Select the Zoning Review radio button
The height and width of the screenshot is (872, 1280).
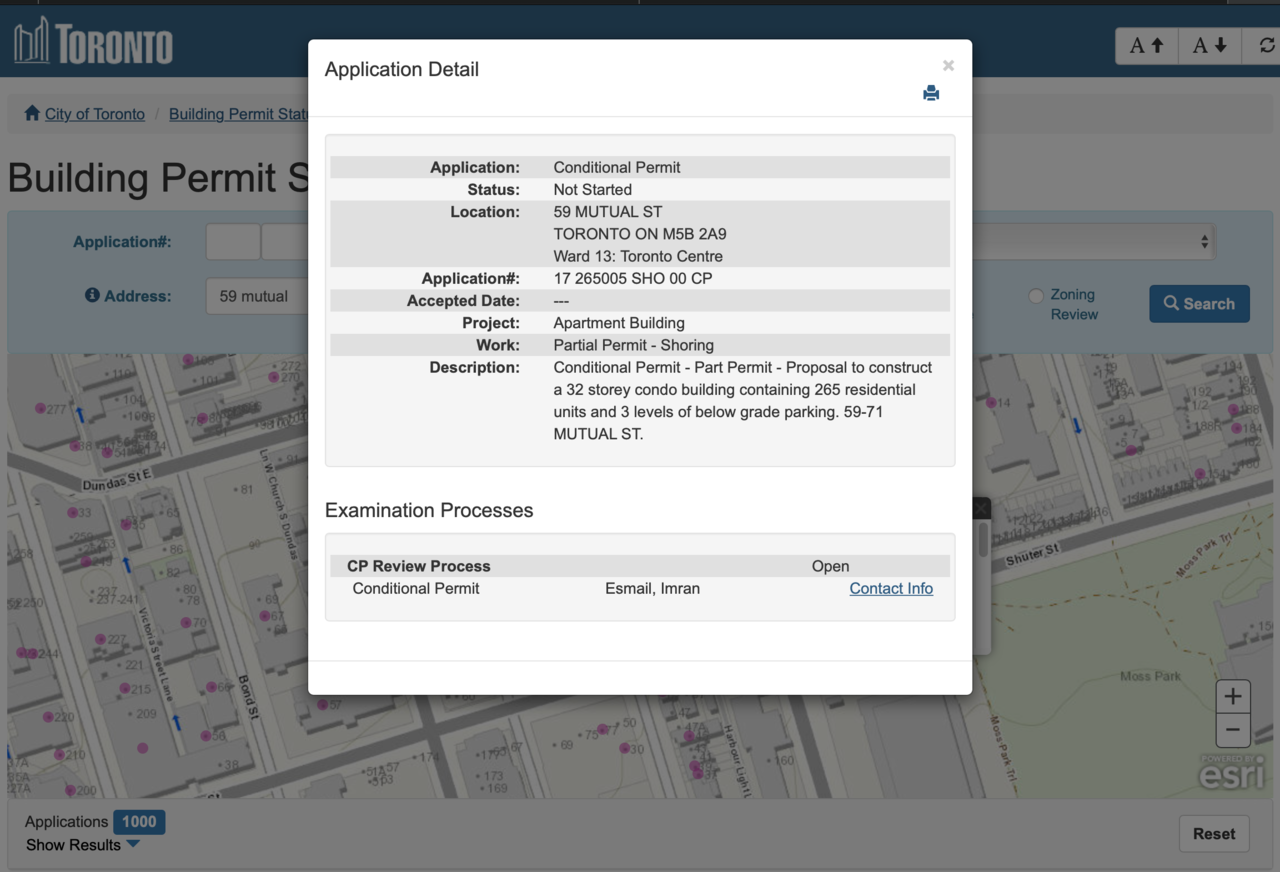click(1036, 295)
